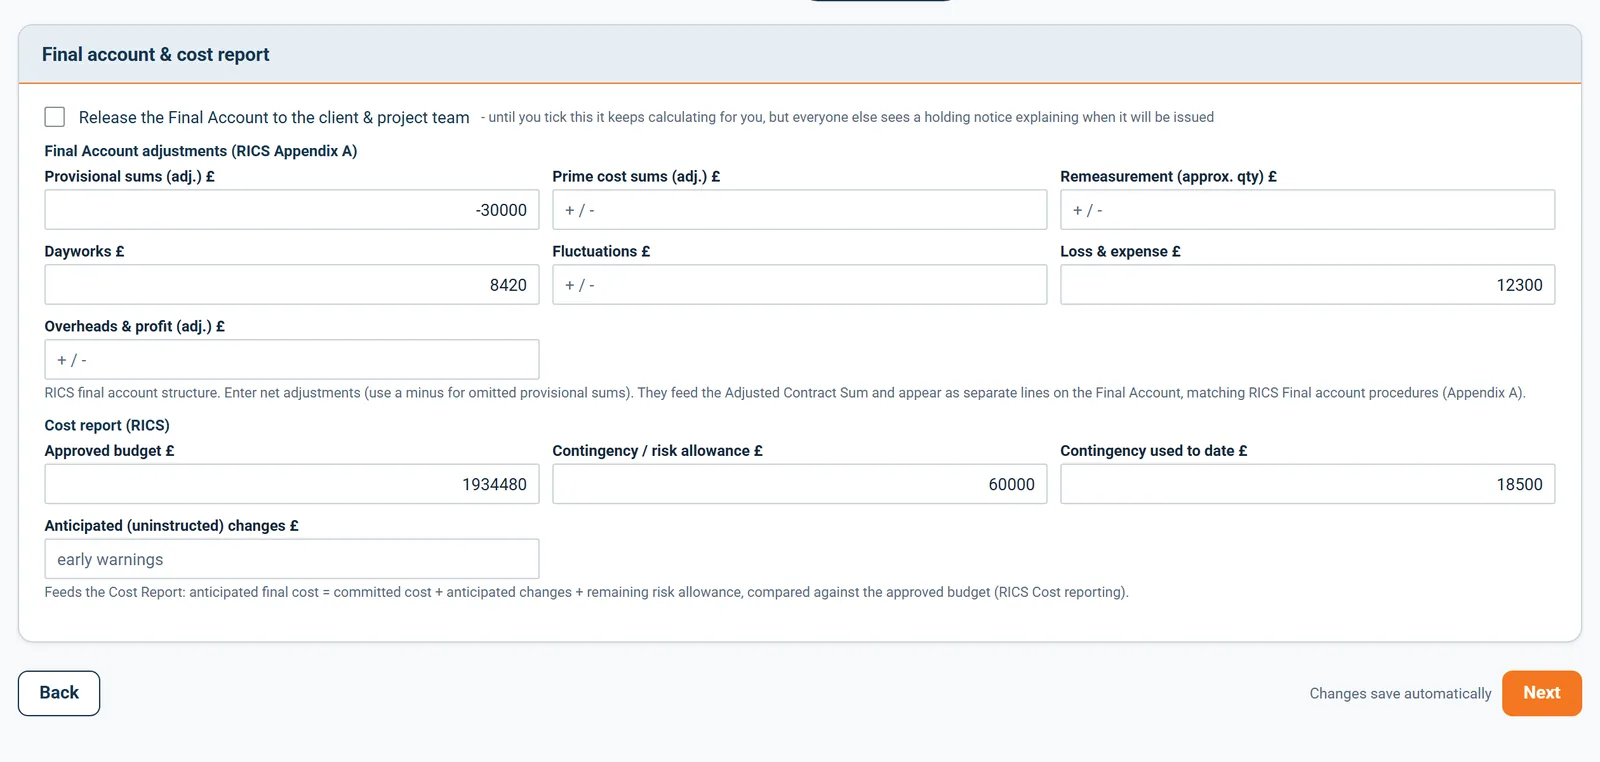Click the 'Feeds the Cost Report' help text
The width and height of the screenshot is (1600, 762).
(x=587, y=592)
